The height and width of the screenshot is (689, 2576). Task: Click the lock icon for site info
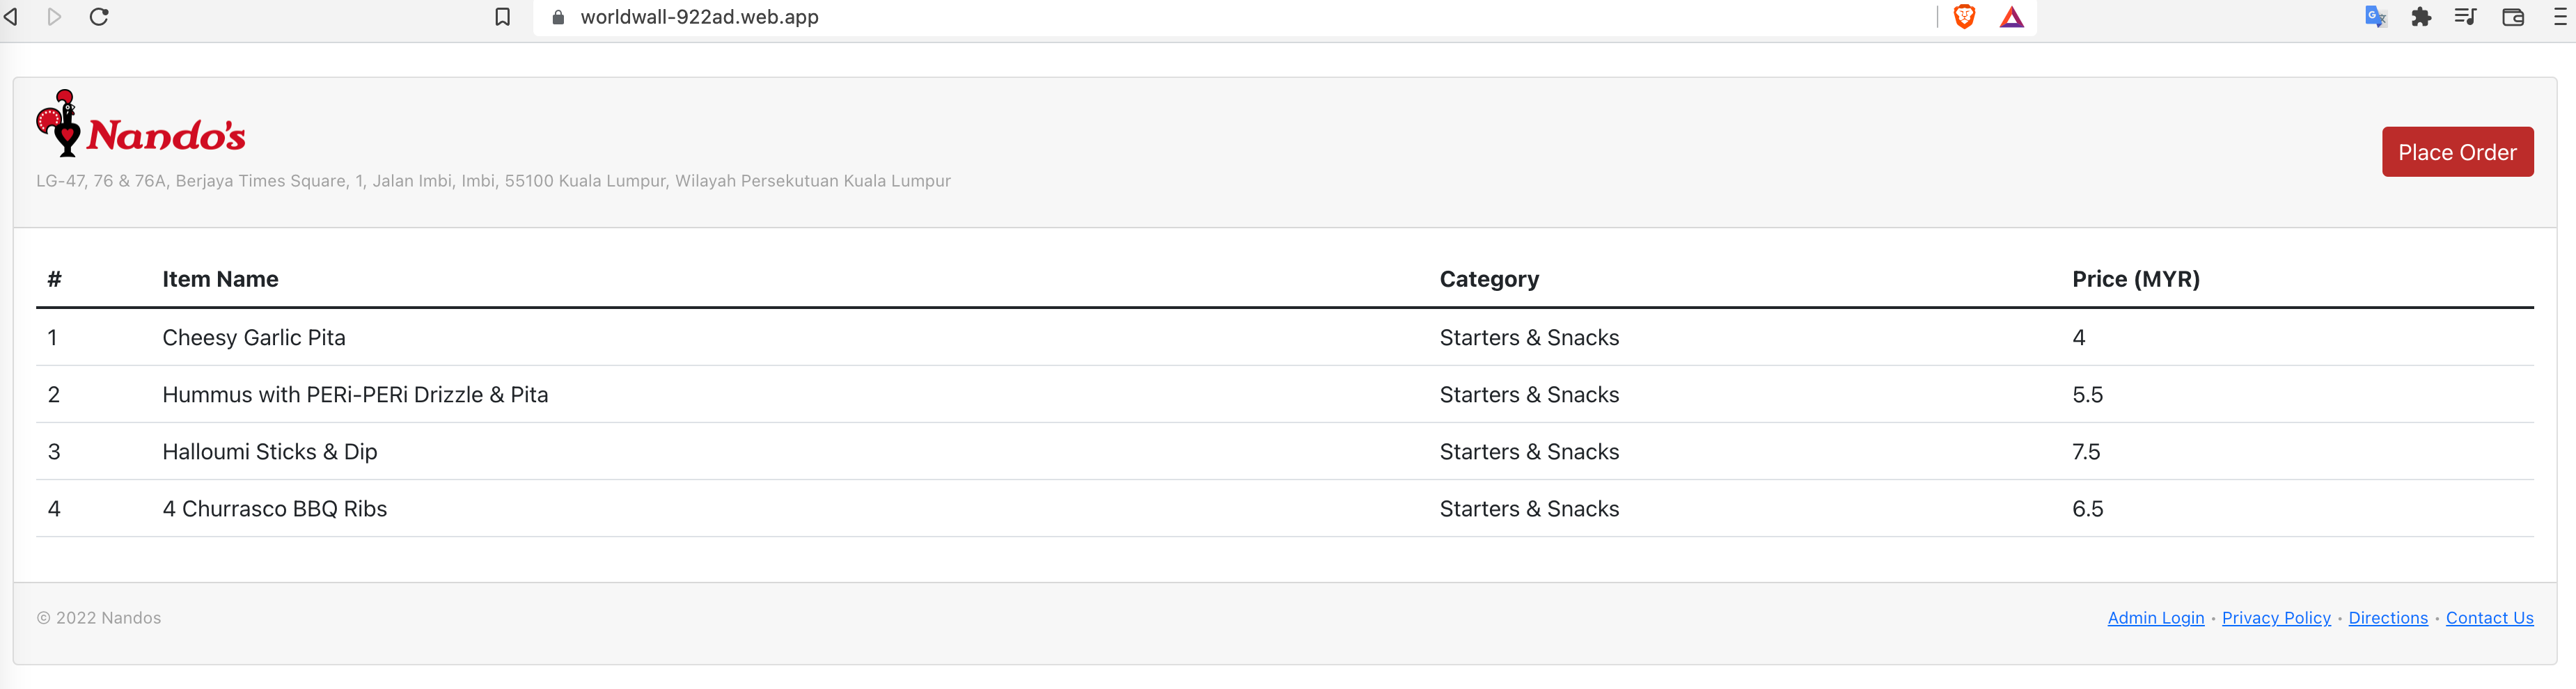(559, 17)
